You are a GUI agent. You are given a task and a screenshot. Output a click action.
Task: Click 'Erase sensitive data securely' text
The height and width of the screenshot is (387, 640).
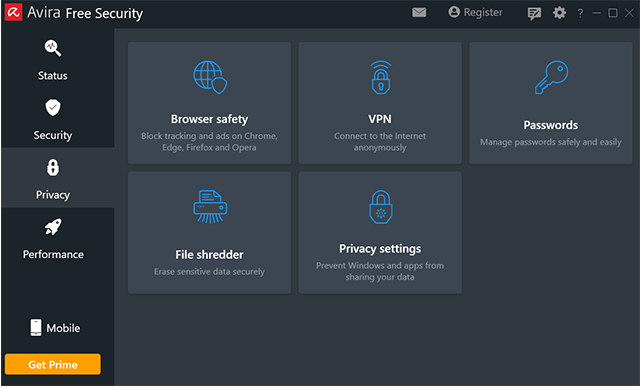(209, 271)
